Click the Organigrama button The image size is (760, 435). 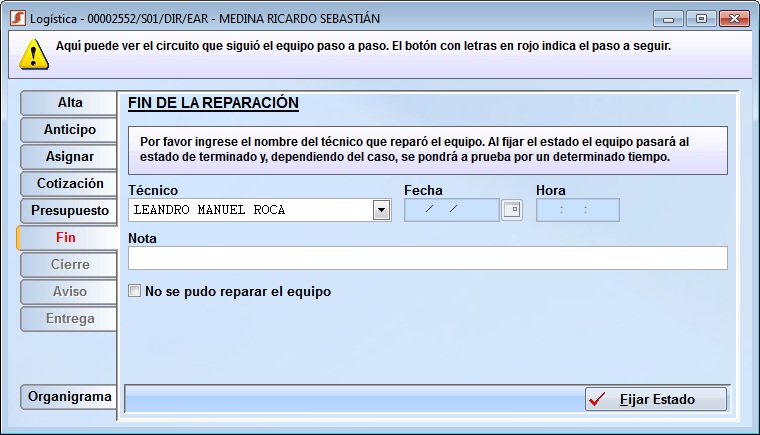(x=69, y=397)
